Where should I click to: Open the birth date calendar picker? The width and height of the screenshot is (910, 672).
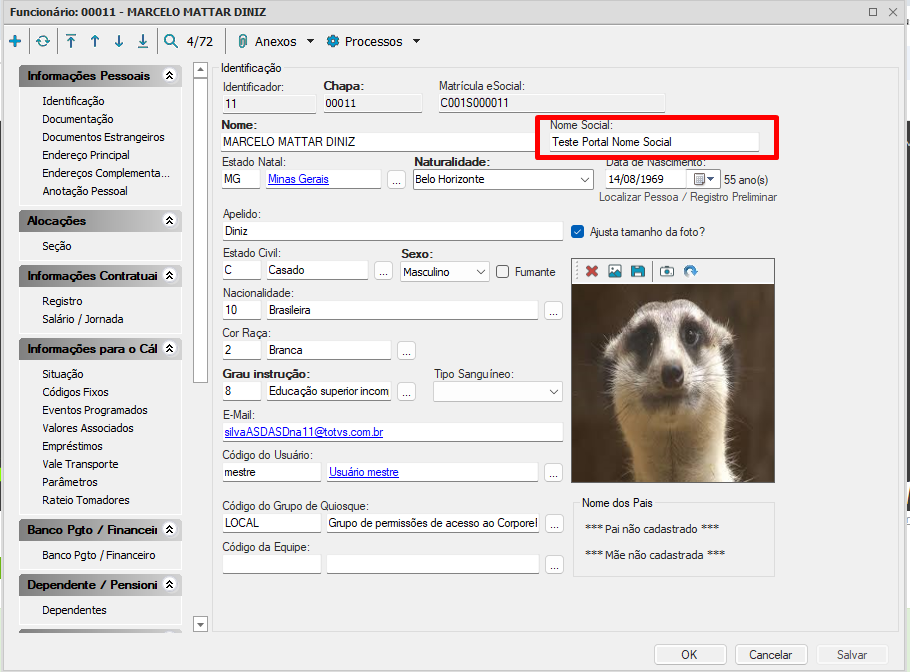tap(703, 179)
